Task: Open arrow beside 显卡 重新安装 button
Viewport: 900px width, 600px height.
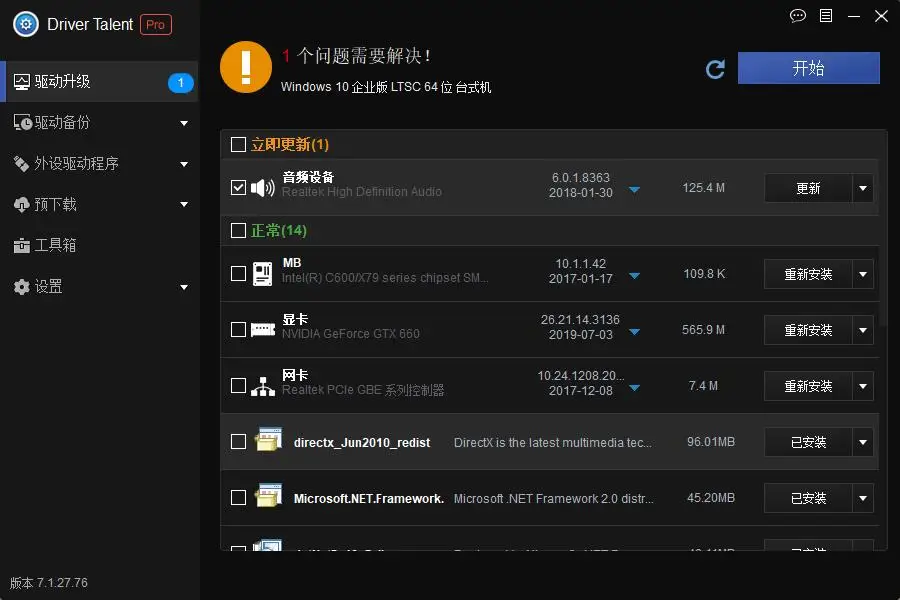Action: tap(863, 330)
